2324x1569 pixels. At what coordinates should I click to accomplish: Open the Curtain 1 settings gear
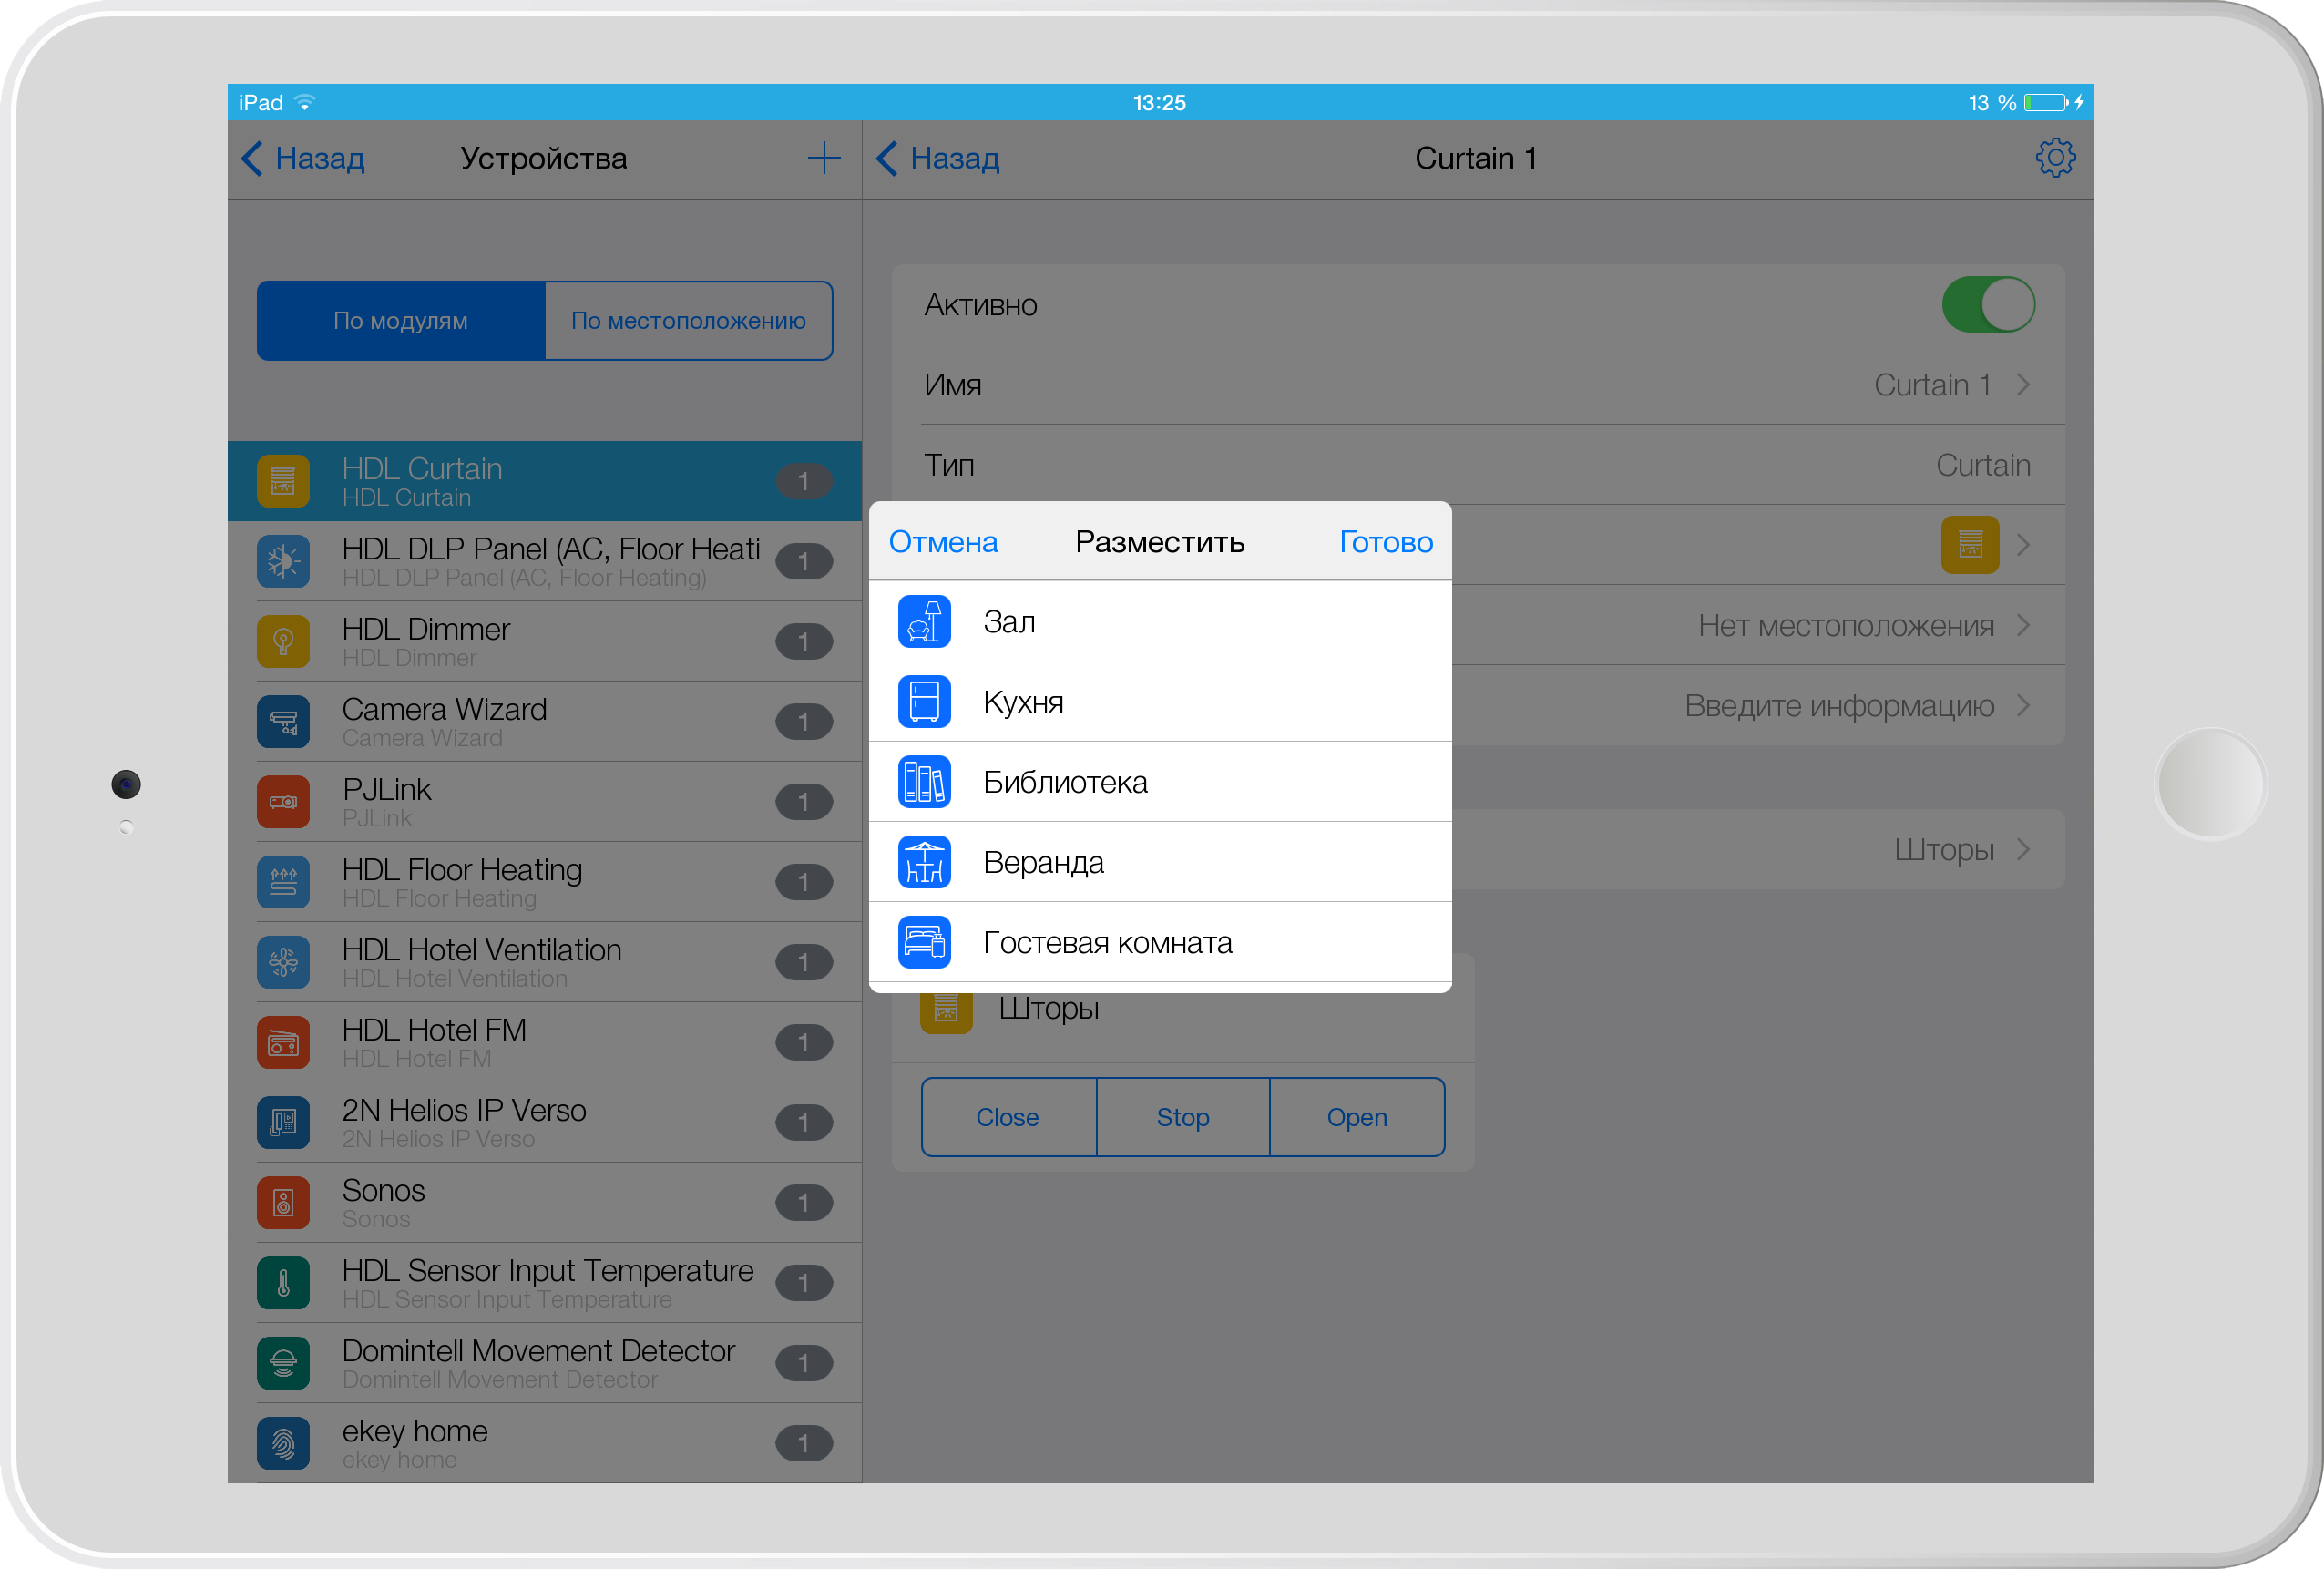pos(2056,158)
